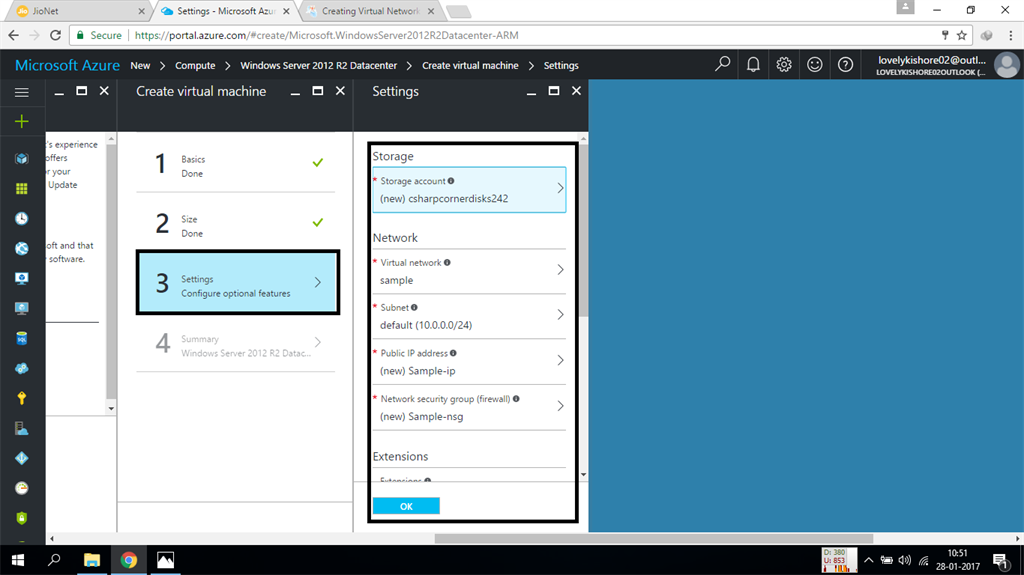
Task: Open File Explorer from taskbar
Action: (x=91, y=560)
